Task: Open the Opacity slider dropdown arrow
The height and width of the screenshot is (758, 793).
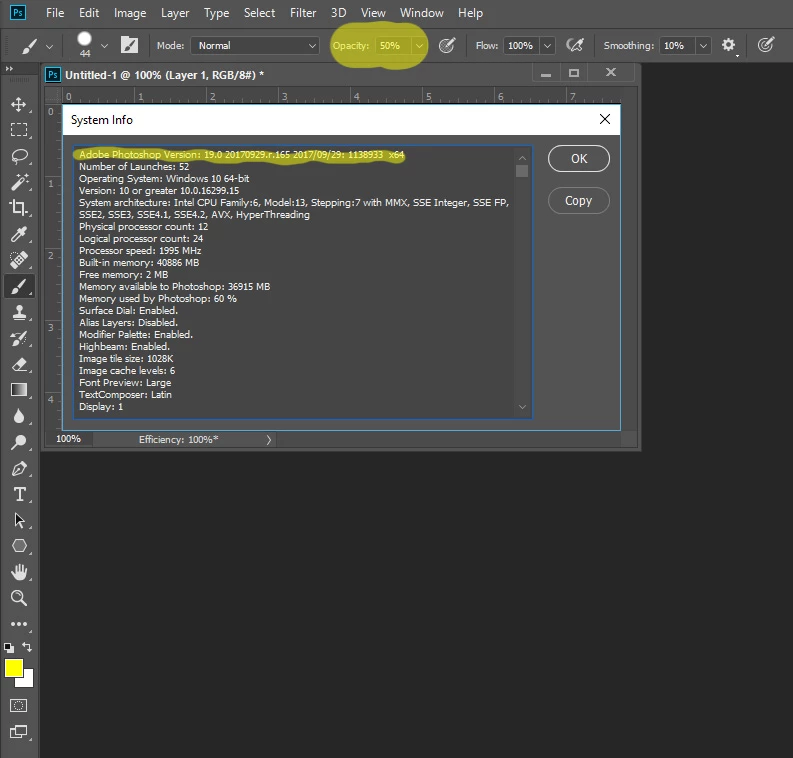Action: pyautogui.click(x=419, y=46)
